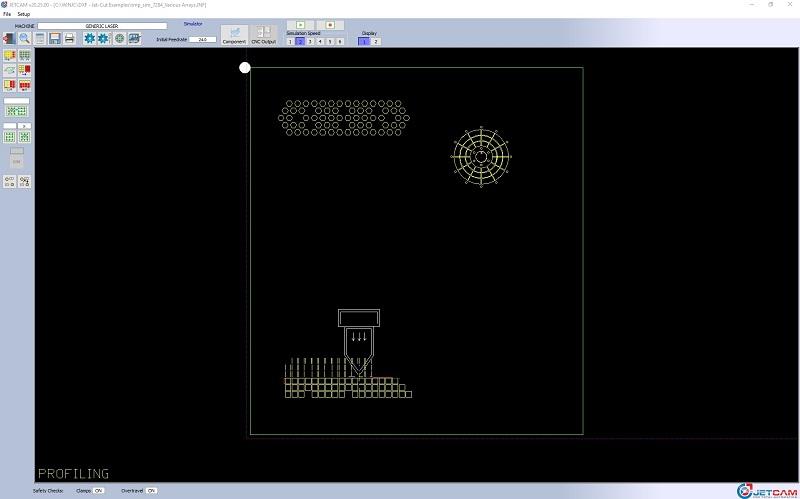The image size is (800, 499).
Task: Start simulation with green play button
Action: (301, 24)
